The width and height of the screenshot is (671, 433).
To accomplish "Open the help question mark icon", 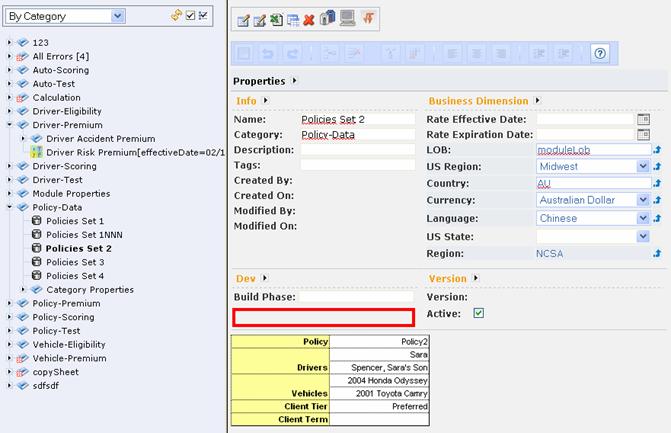I will pos(600,53).
